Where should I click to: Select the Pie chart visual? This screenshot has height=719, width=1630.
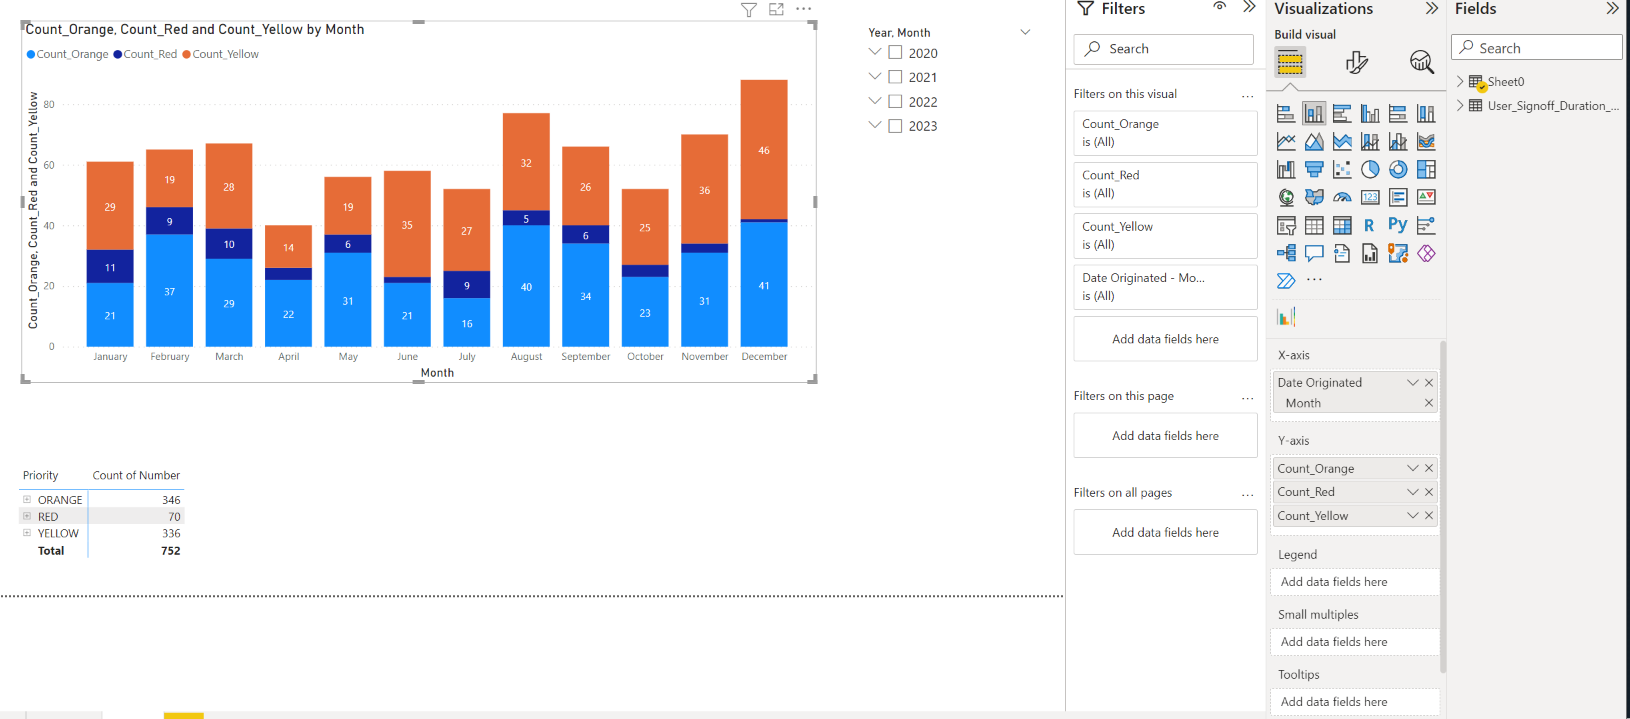tap(1370, 169)
